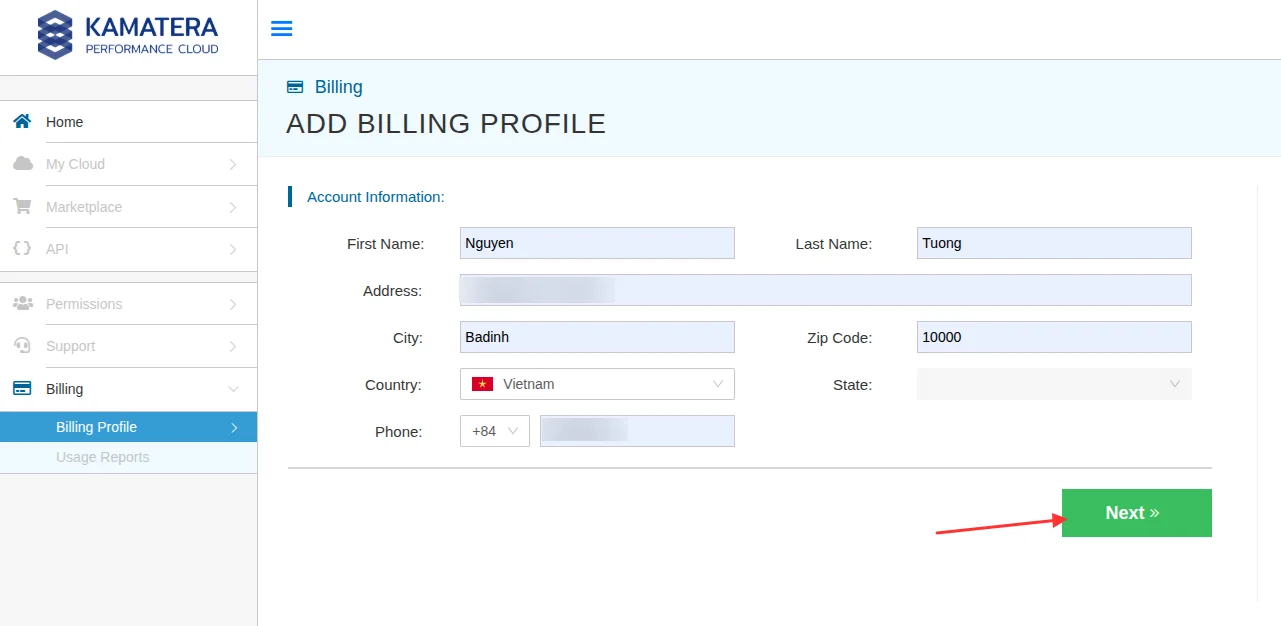This screenshot has height=626, width=1281.
Task: Click the City field
Action: click(x=597, y=337)
